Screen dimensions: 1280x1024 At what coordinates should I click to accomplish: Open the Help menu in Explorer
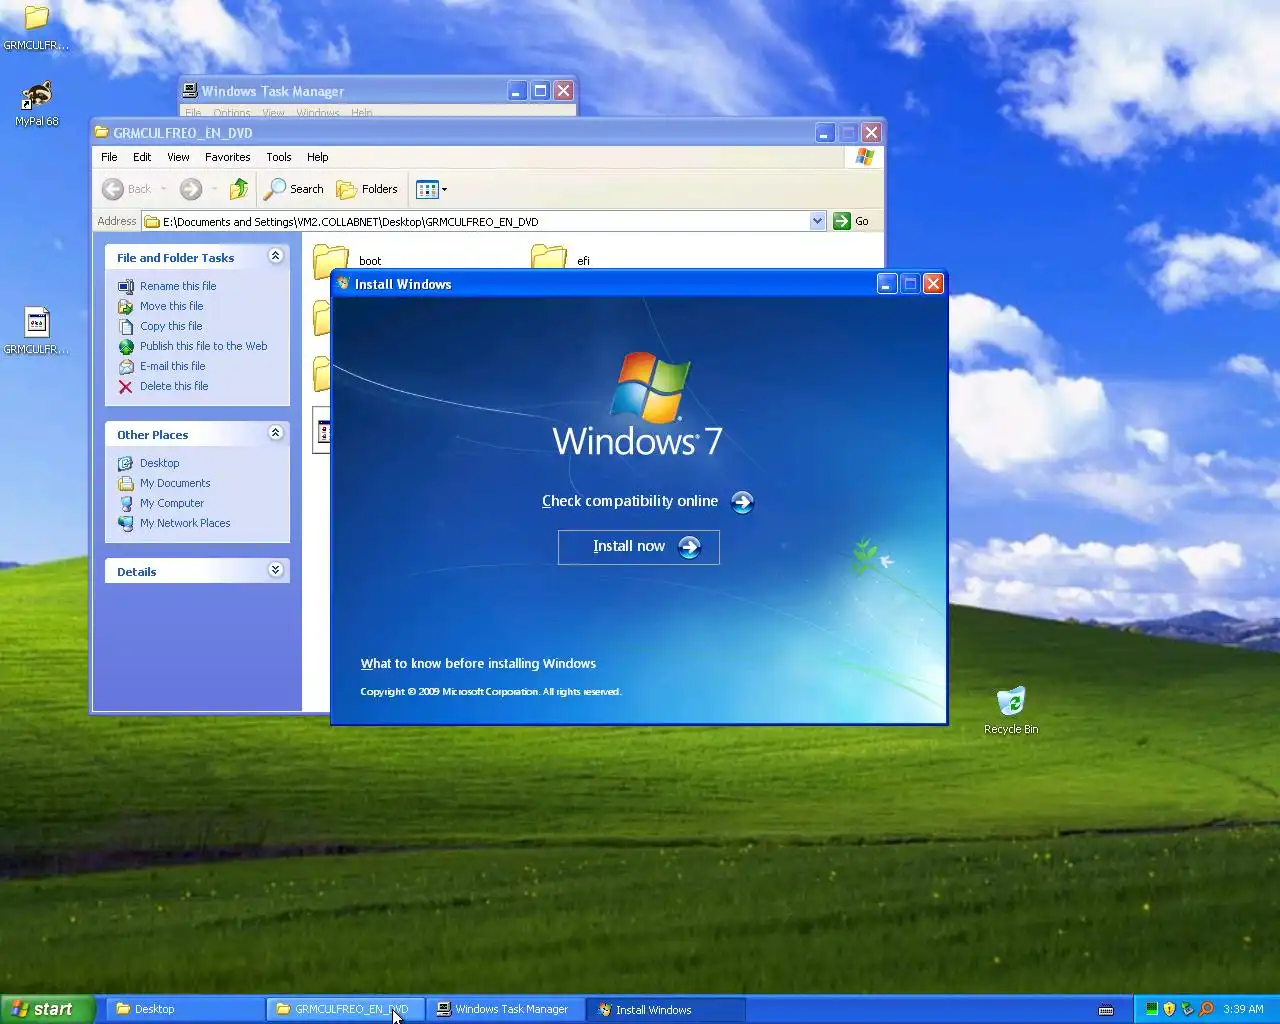point(317,157)
